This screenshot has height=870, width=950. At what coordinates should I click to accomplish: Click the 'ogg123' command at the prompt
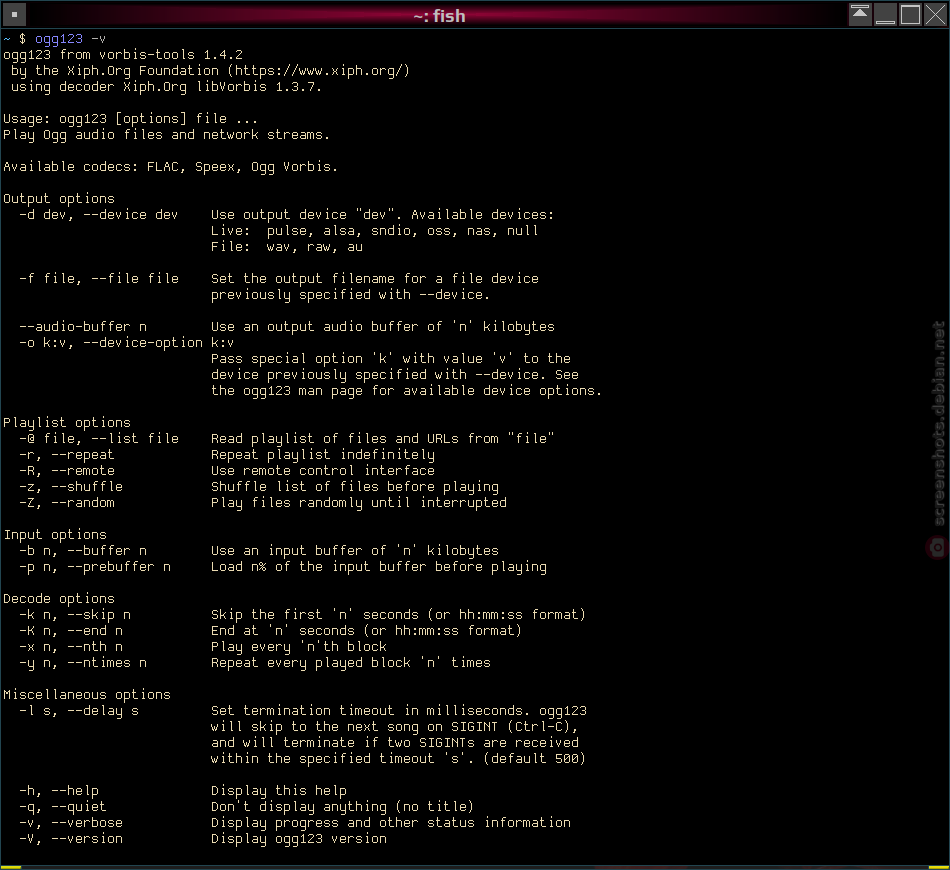59,39
